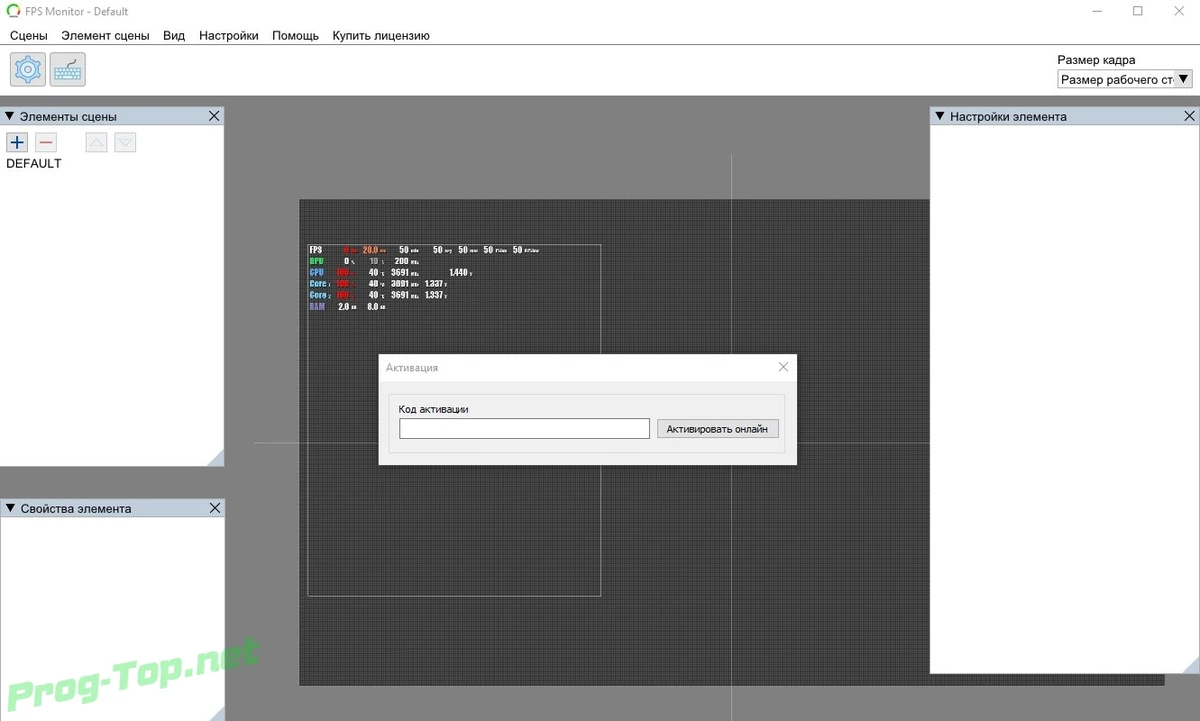Click the FPS Monitor app title icon
The height and width of the screenshot is (721, 1200).
coord(14,11)
